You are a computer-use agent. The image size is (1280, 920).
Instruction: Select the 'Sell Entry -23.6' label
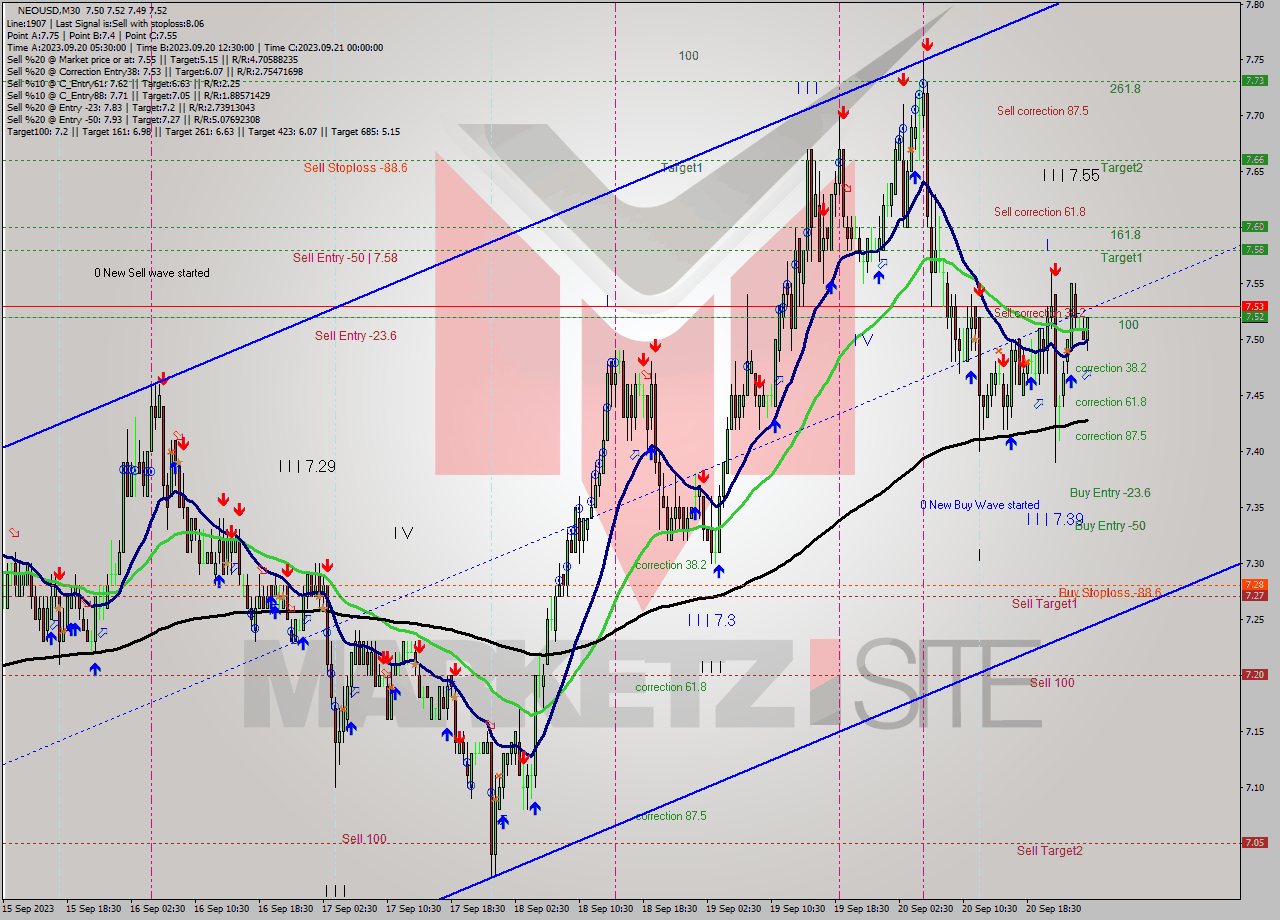tap(355, 336)
